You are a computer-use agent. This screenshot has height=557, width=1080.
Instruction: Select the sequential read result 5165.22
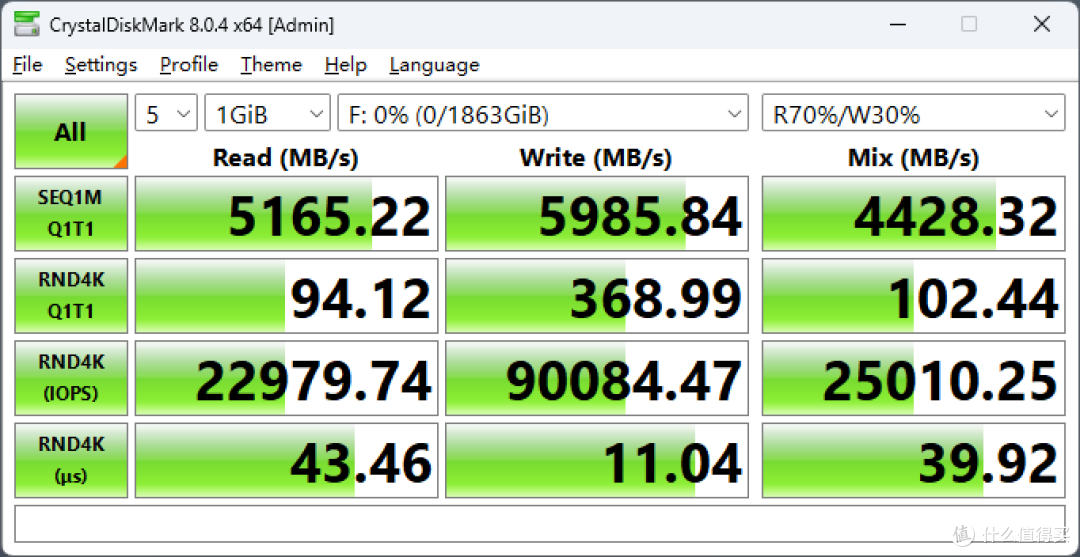click(287, 213)
